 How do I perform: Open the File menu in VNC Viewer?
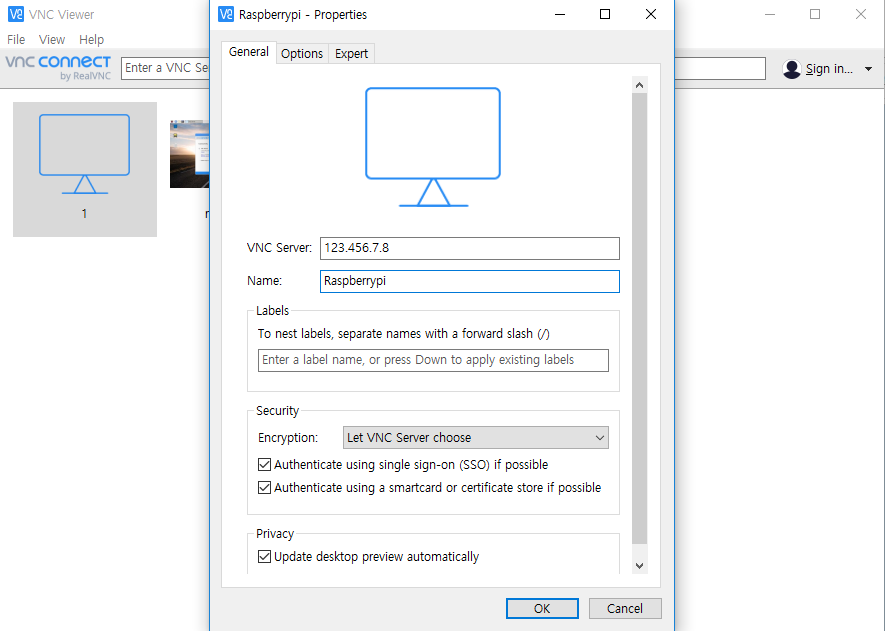tap(16, 40)
